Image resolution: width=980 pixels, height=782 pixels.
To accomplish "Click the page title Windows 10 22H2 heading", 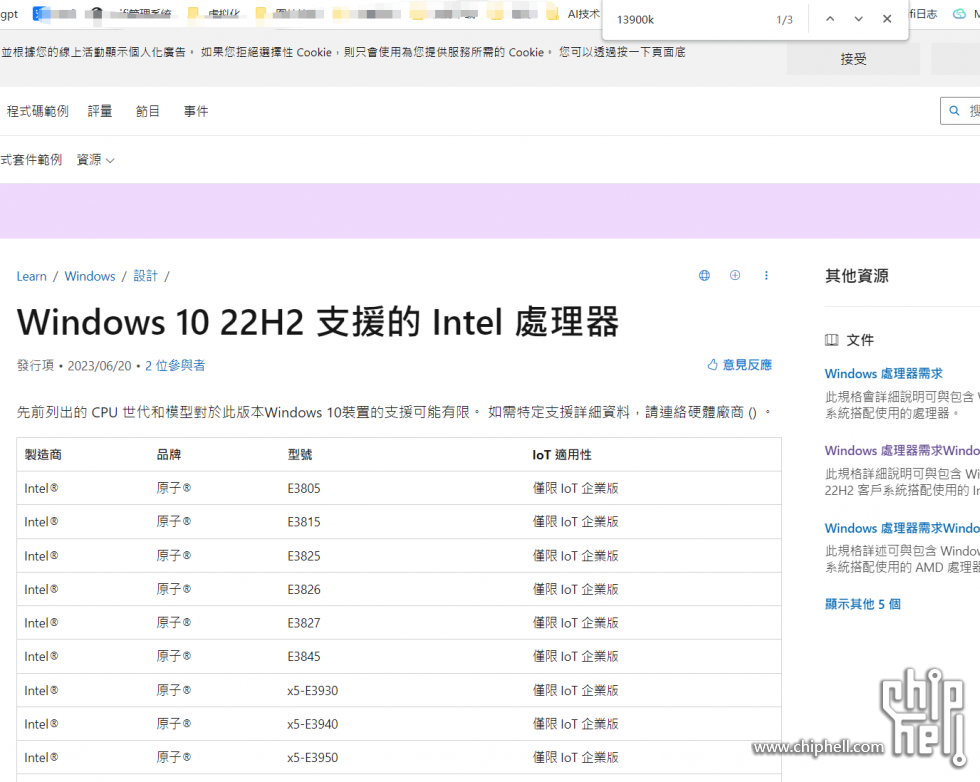I will [318, 322].
